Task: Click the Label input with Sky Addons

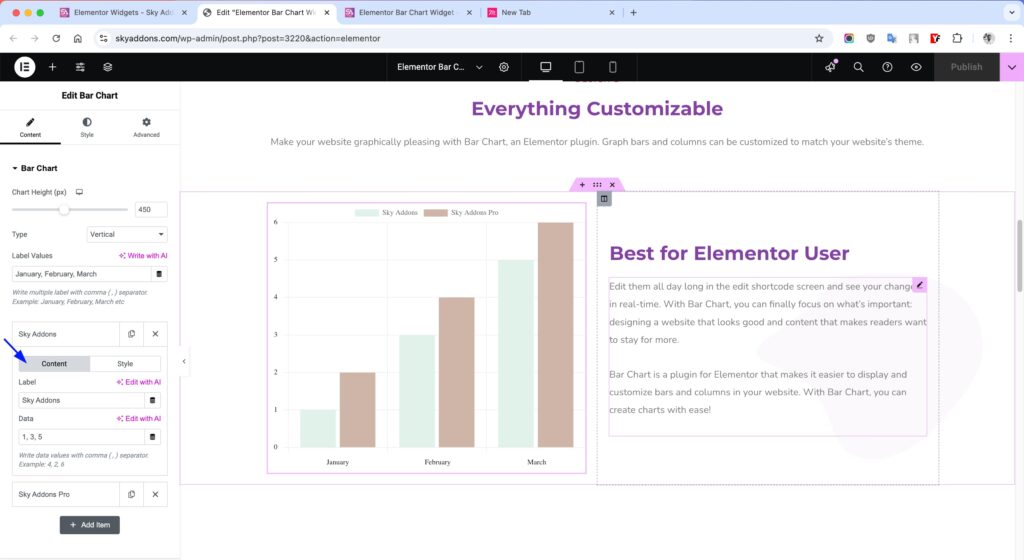Action: click(81, 400)
